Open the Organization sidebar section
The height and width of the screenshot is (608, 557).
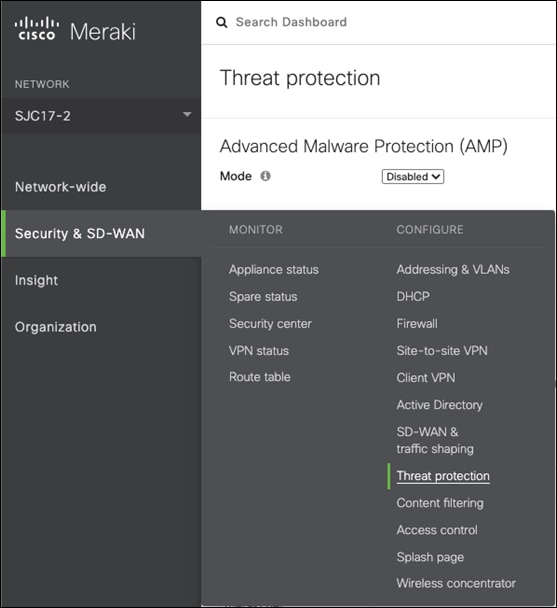(55, 327)
